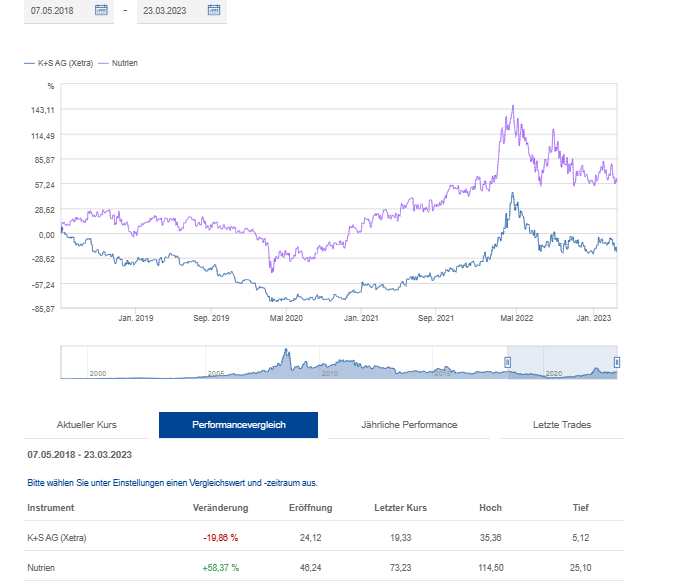Click the Tief column header
This screenshot has height=587, width=685.
(x=582, y=508)
